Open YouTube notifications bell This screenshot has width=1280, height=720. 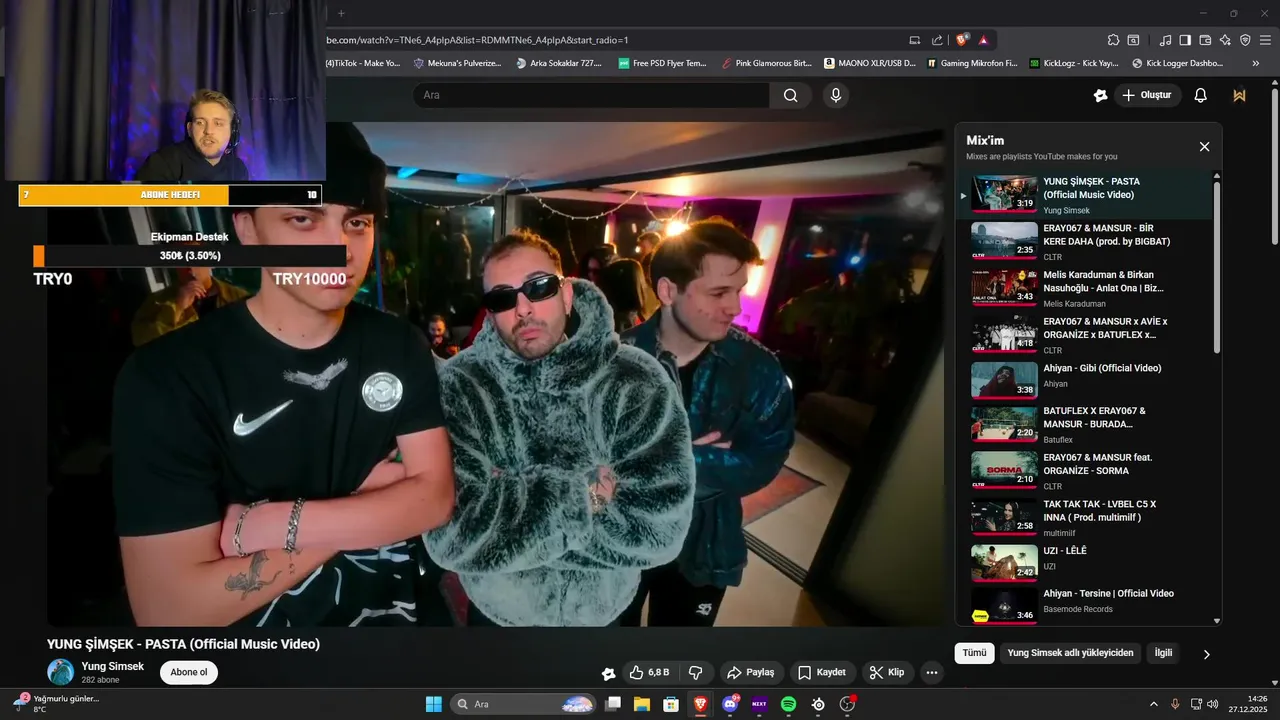pyautogui.click(x=1201, y=95)
